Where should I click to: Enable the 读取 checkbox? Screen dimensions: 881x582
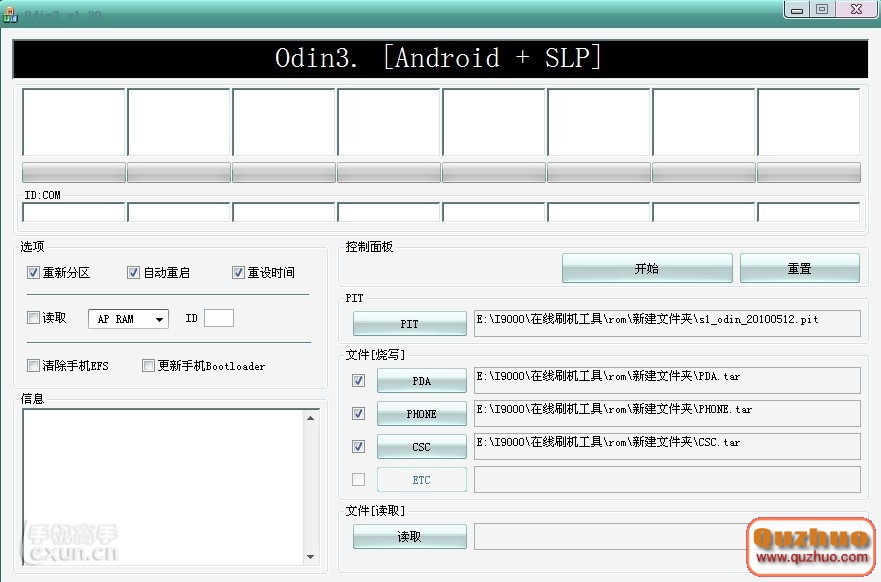[33, 318]
